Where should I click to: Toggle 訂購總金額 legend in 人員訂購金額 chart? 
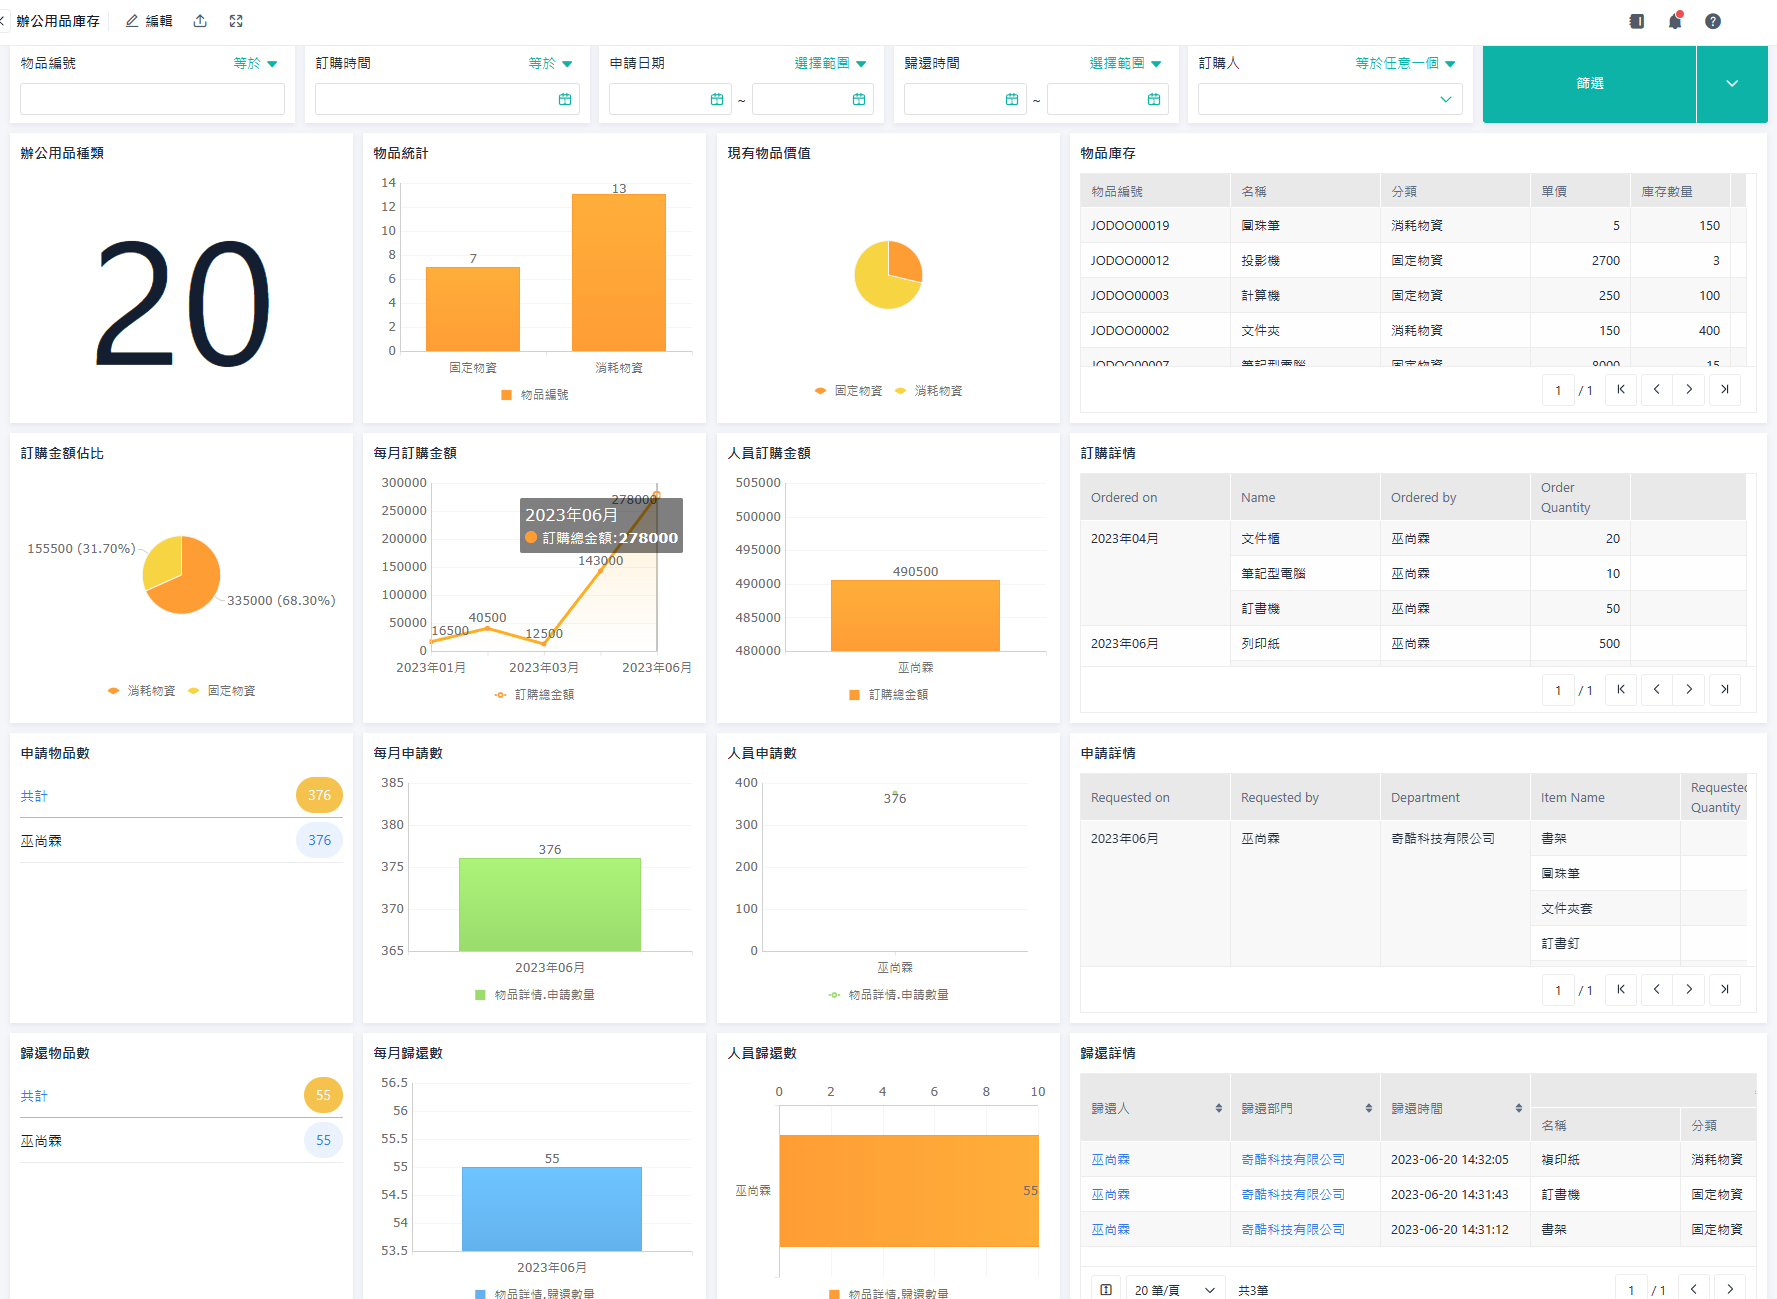pyautogui.click(x=888, y=695)
